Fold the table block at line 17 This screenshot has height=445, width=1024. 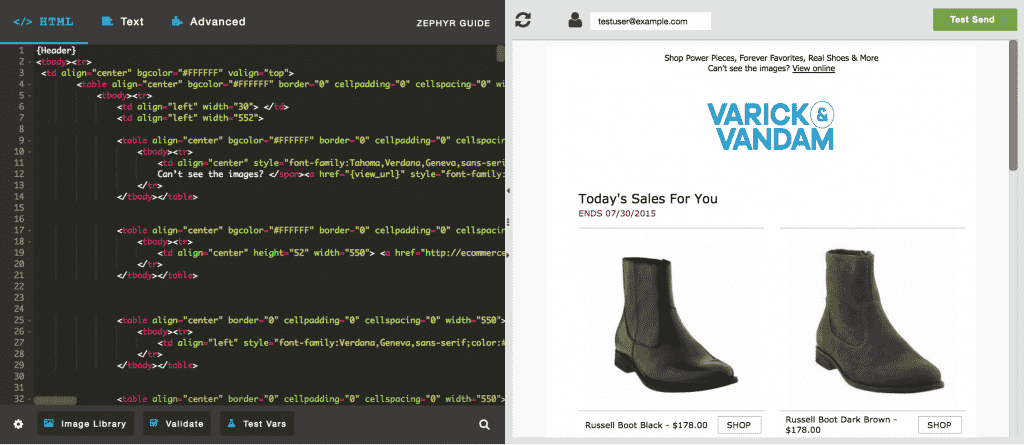[31, 230]
